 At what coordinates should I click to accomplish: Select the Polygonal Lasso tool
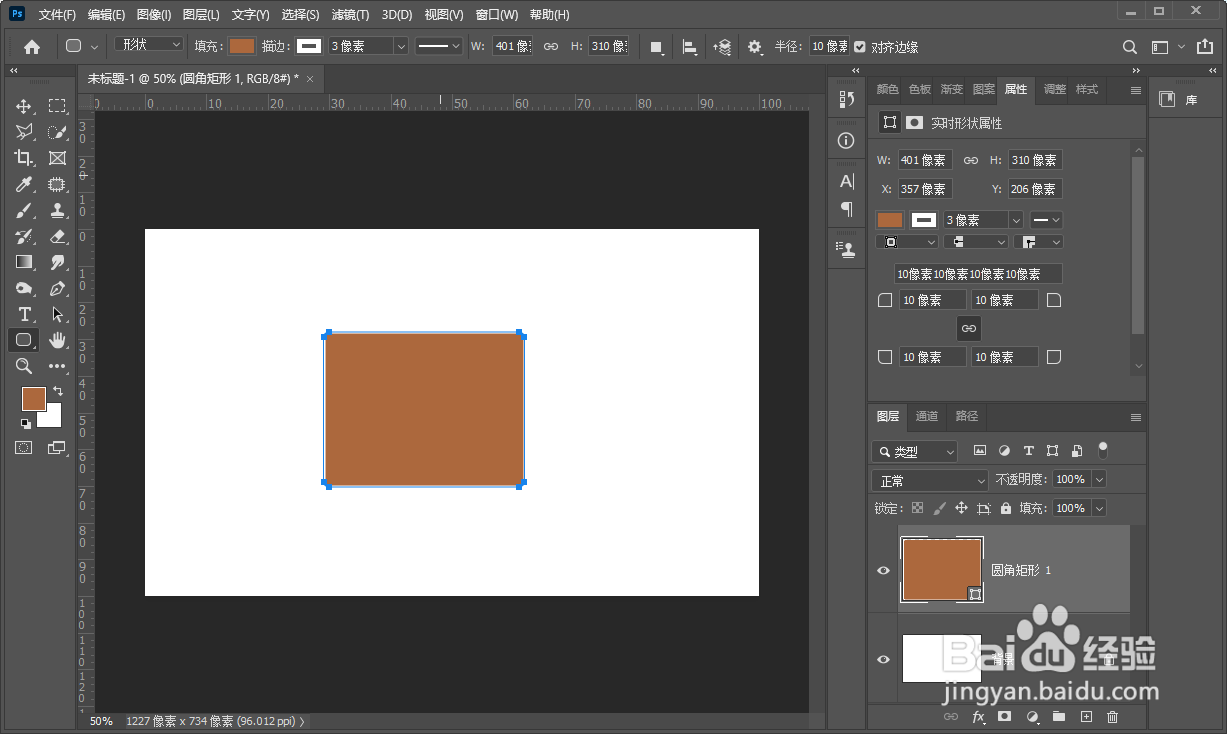24,132
